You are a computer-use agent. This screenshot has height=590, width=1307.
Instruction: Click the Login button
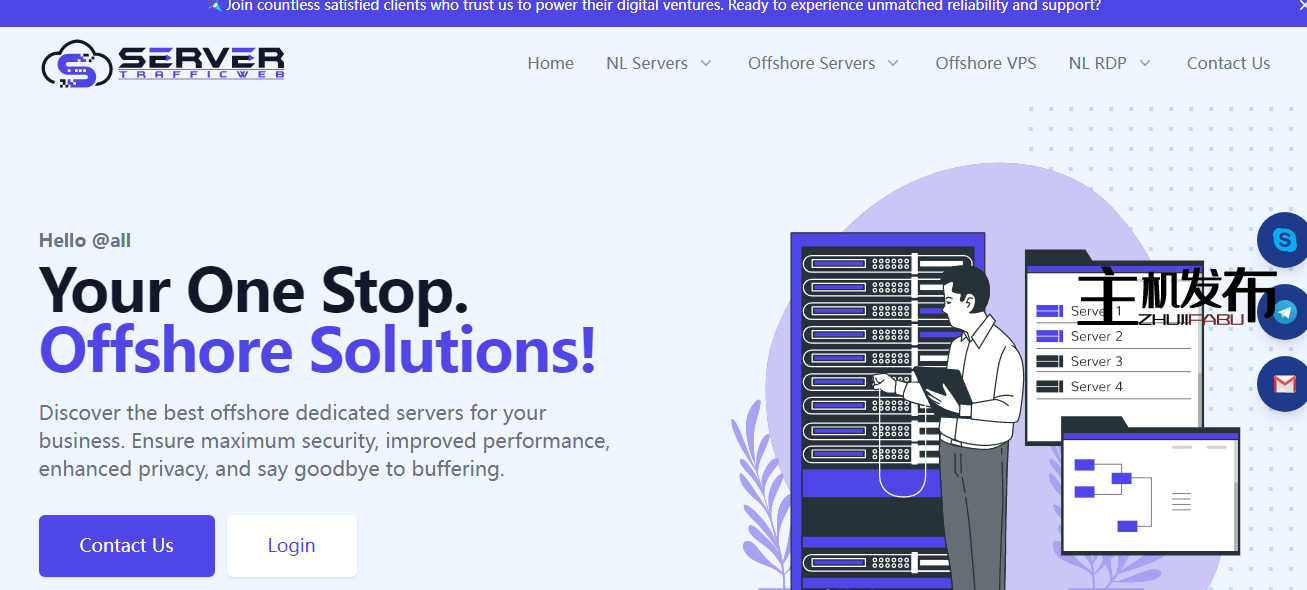coord(291,545)
